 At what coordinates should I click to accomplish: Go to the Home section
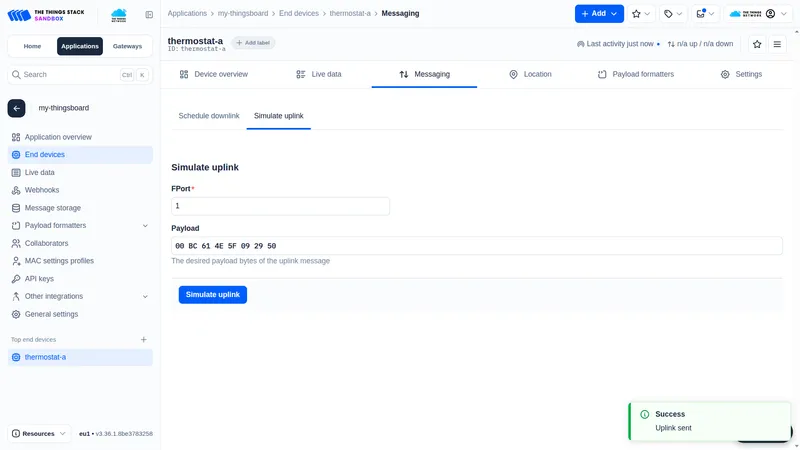tap(32, 46)
